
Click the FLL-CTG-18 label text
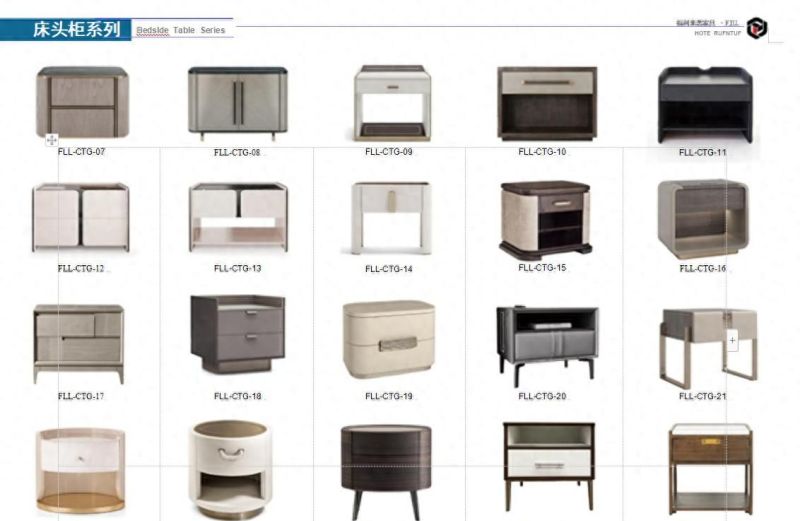point(238,396)
